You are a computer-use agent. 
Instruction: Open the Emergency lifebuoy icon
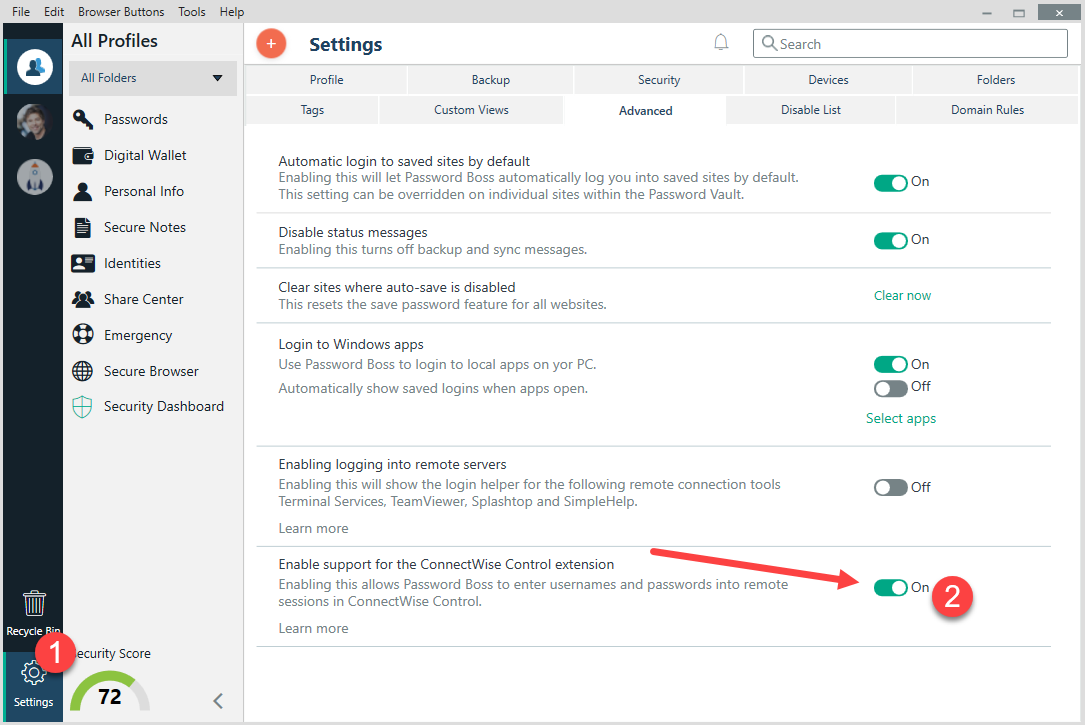pos(83,335)
